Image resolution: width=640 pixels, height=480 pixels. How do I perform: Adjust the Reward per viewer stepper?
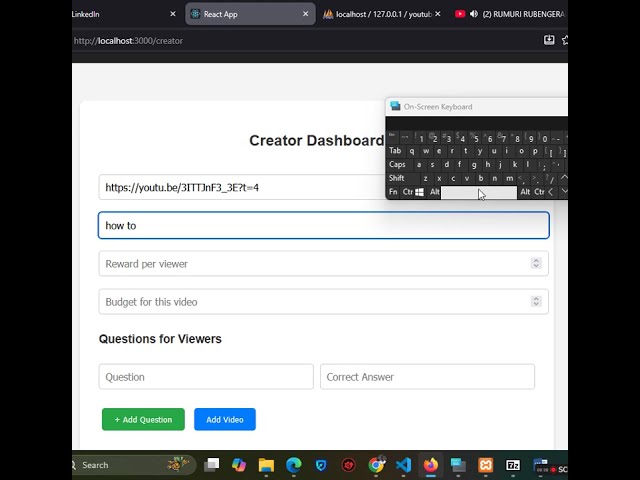pyautogui.click(x=536, y=263)
